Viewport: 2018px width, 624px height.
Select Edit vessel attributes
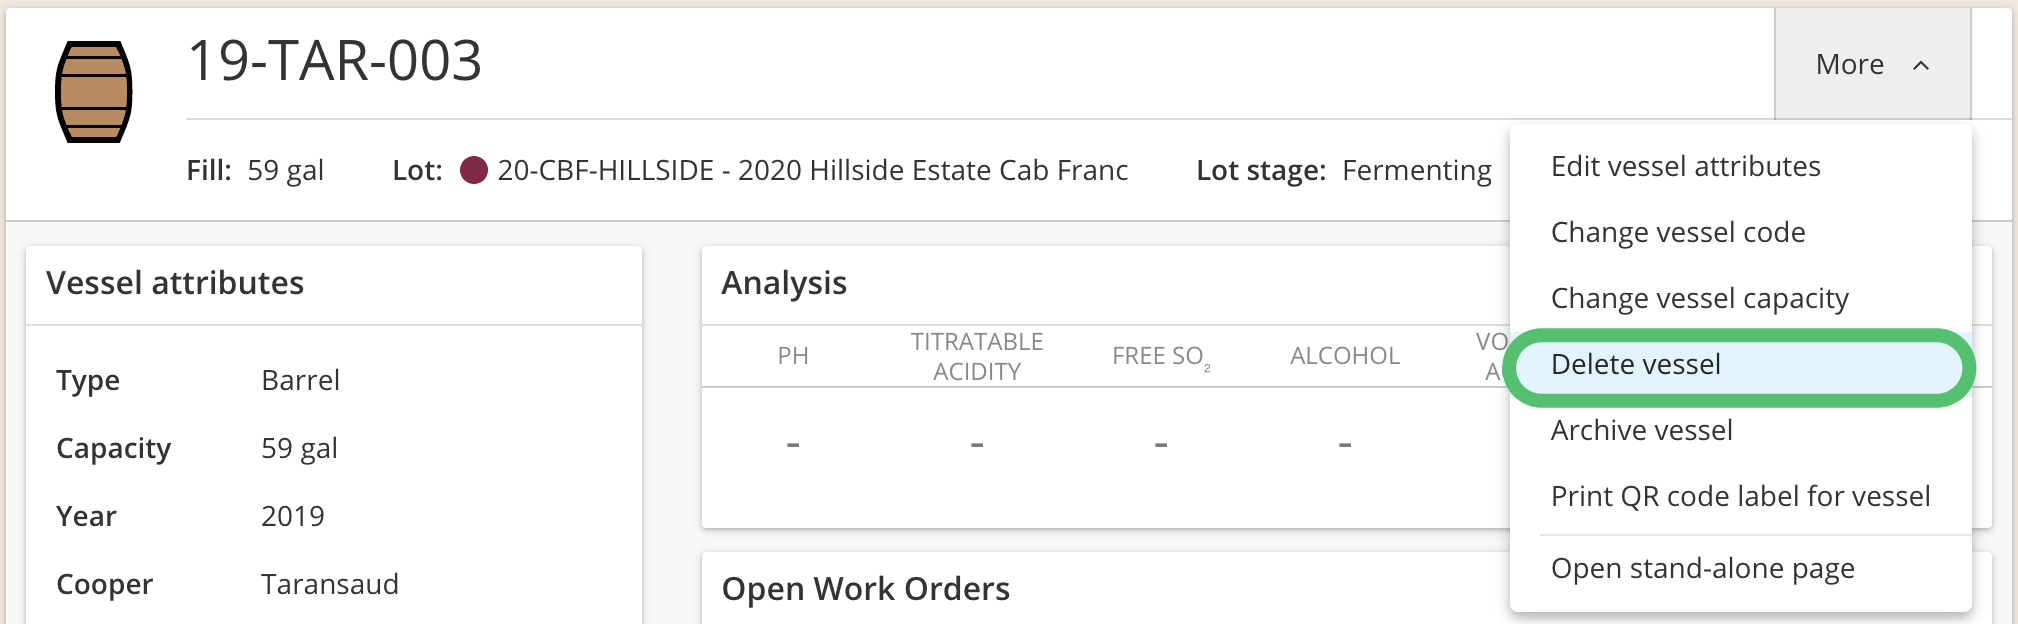(x=1685, y=166)
